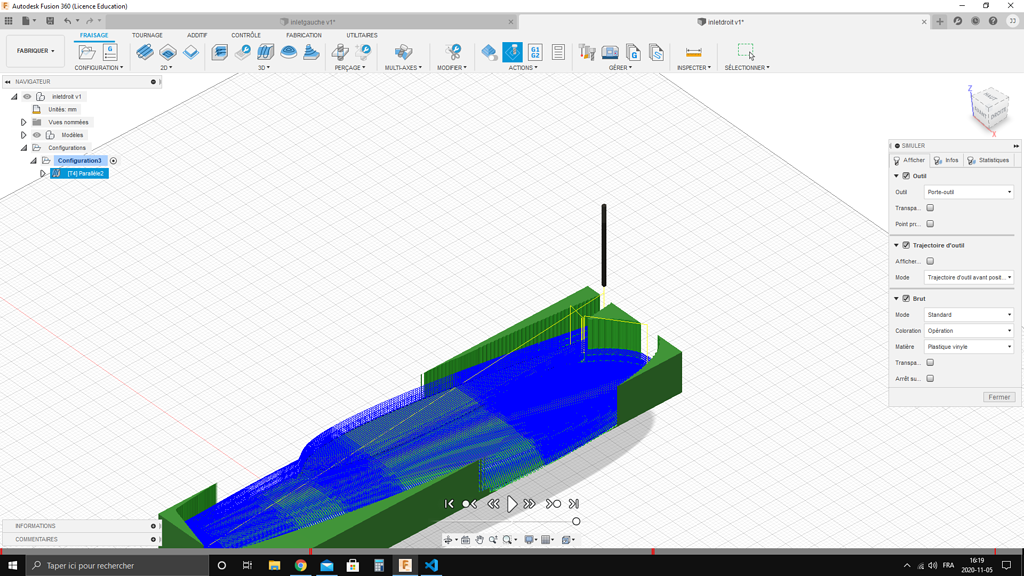Uncheck the Brut section checkbox
Image resolution: width=1024 pixels, height=576 pixels.
point(907,298)
